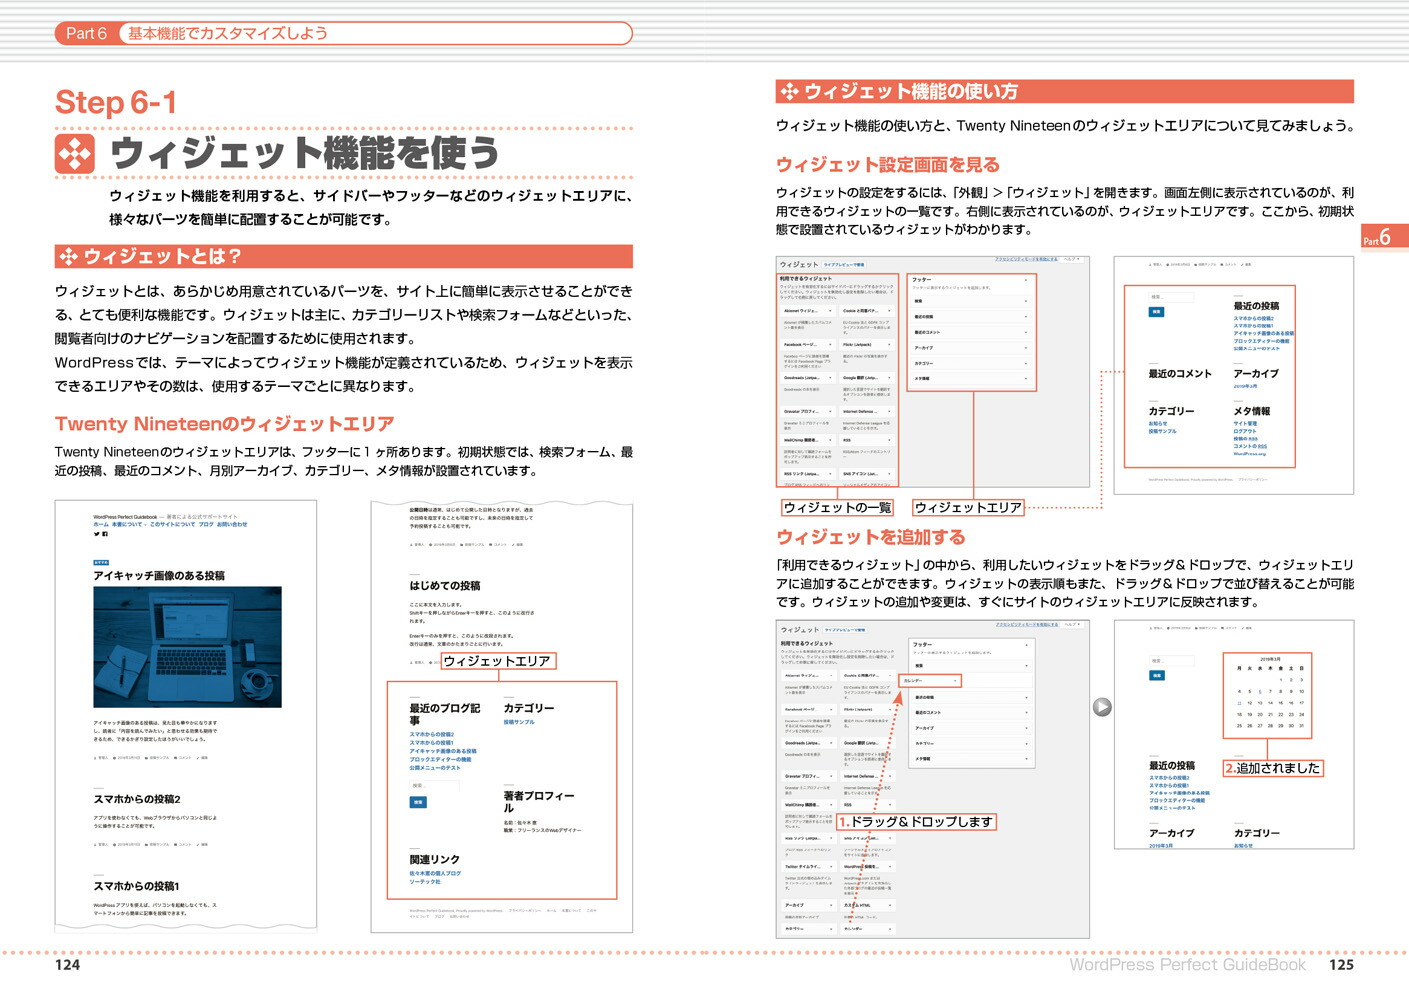Click the Step 6-1 orange diamond icon
The height and width of the screenshot is (1000, 1409).
click(75, 154)
